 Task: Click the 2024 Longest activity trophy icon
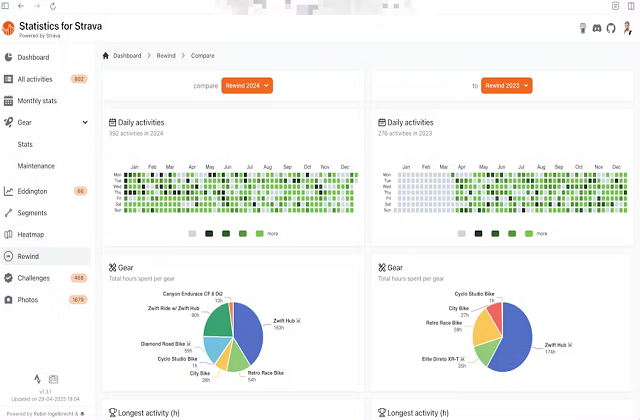113,413
